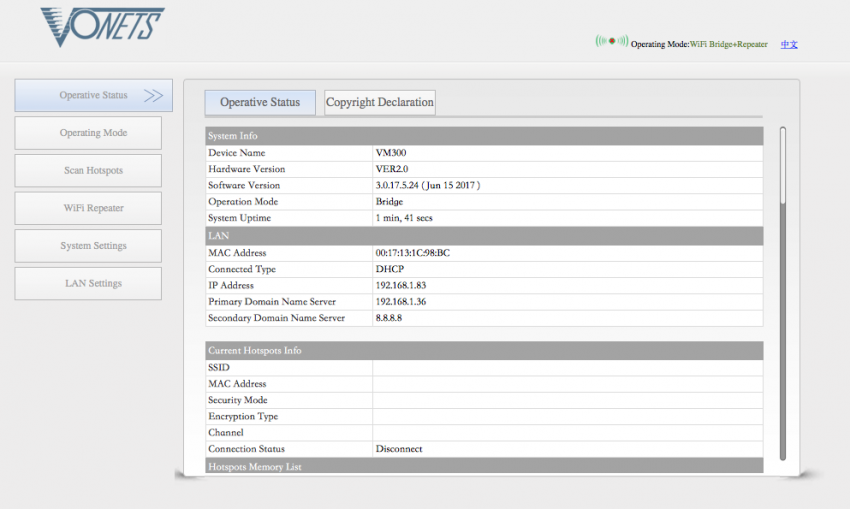Click the Connection Status value Disconnect
Viewport: 850px width, 509px height.
[x=399, y=449]
